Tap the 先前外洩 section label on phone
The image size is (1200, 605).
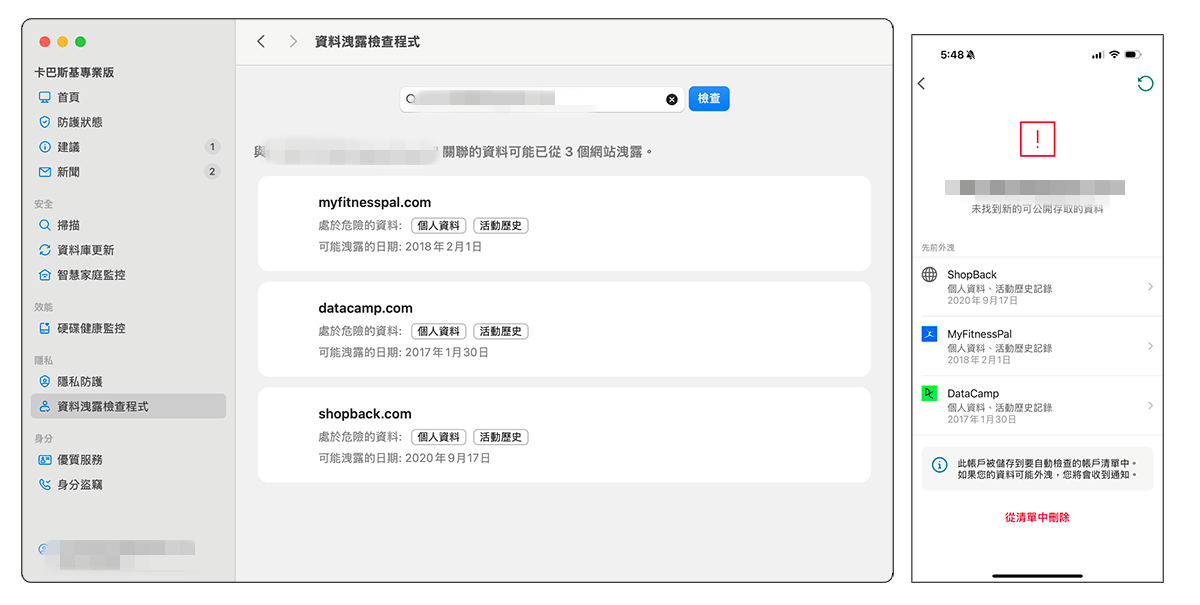[937, 247]
